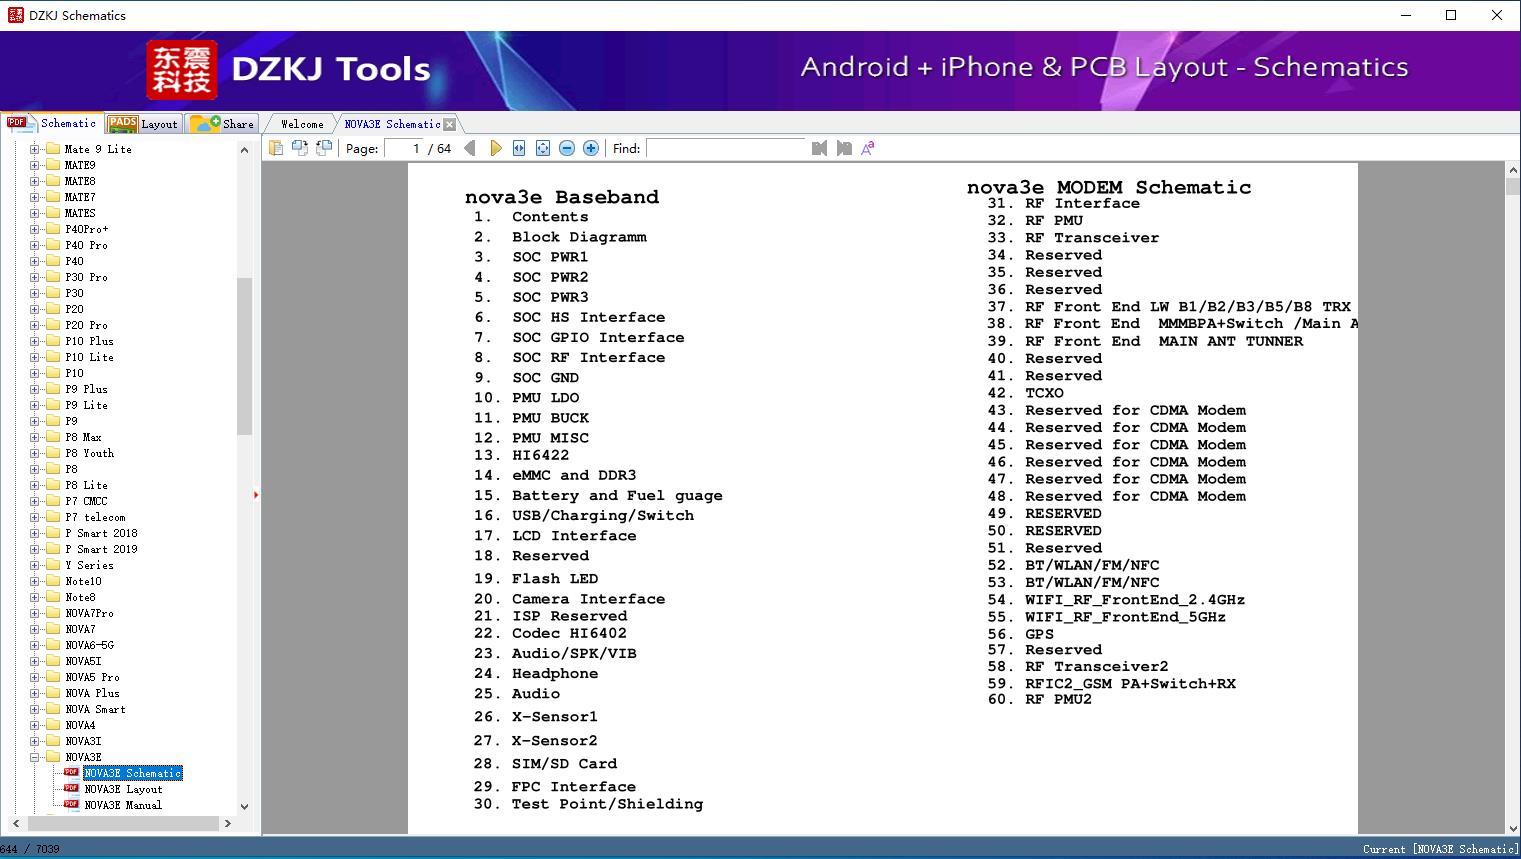Click the folder icon of Mate 9 Lite

53,149
